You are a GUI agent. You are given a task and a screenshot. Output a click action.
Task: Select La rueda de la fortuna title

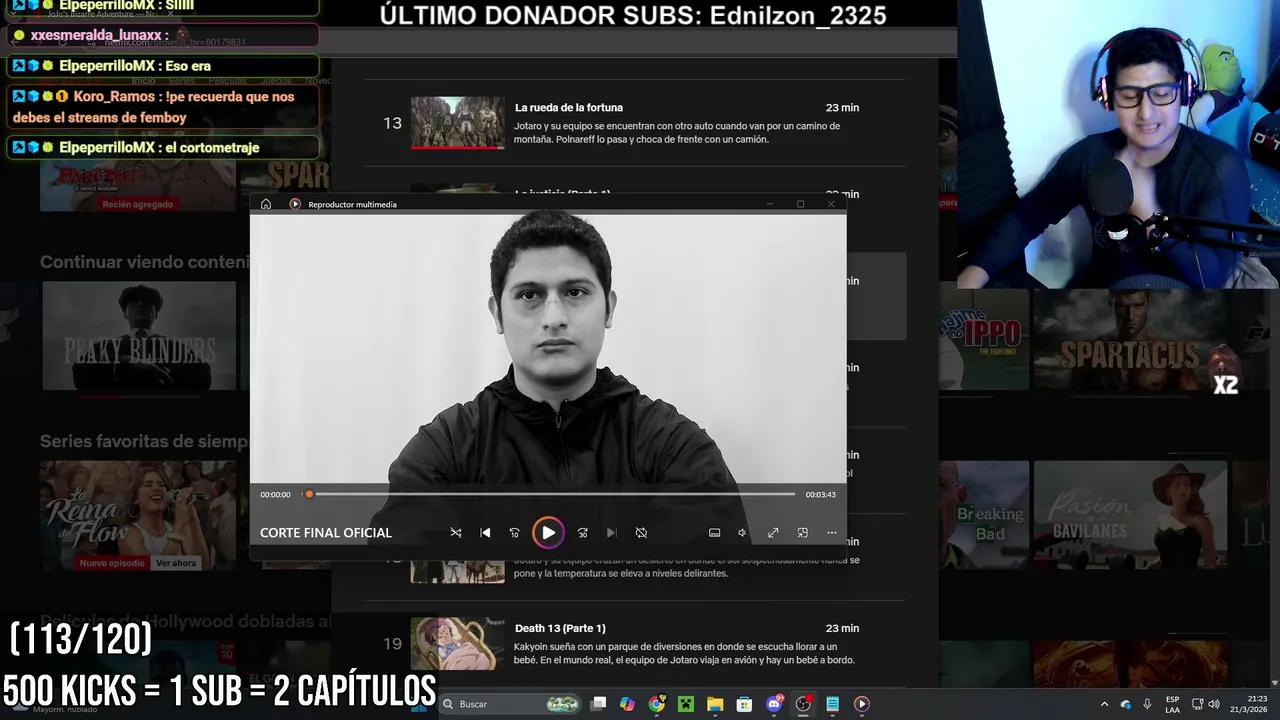pos(569,107)
